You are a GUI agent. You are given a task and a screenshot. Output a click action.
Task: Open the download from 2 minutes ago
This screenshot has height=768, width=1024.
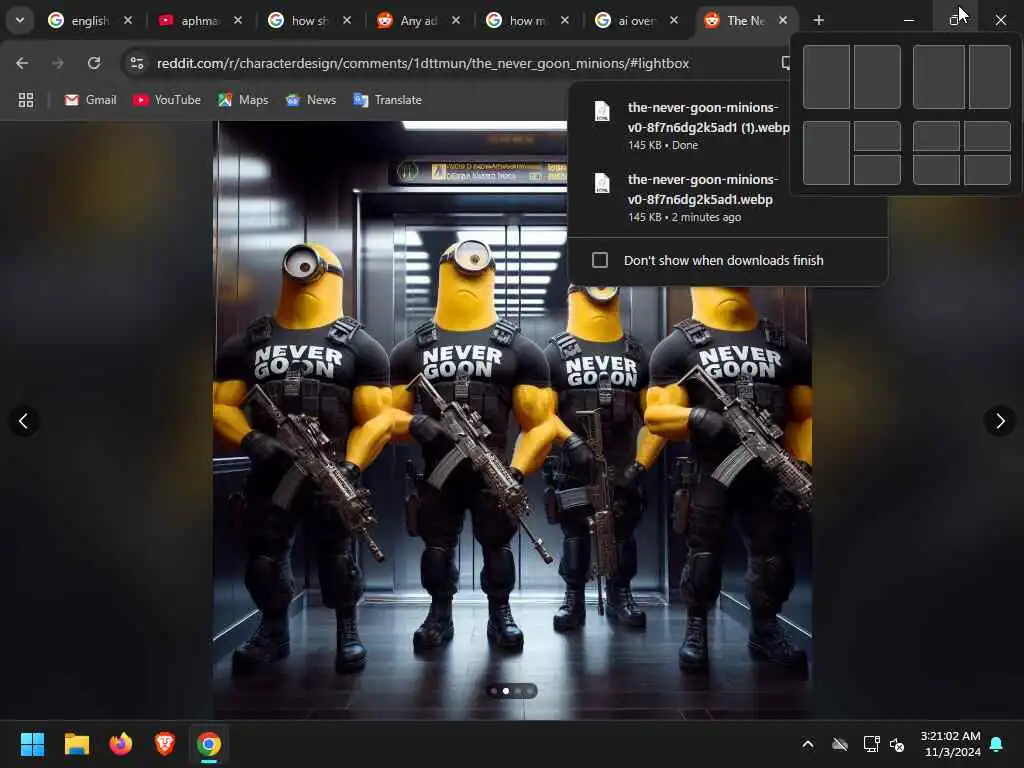[x=703, y=189]
